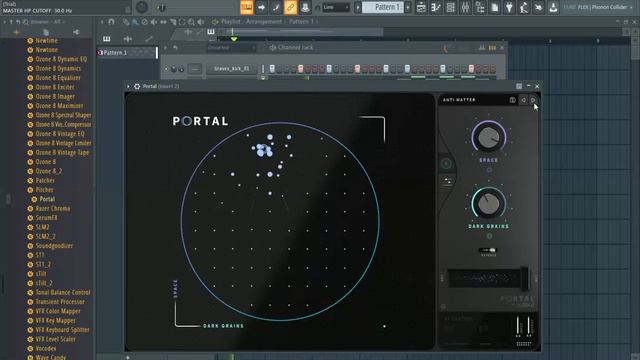Toggle typing keyboard to piano icon

(247, 7)
